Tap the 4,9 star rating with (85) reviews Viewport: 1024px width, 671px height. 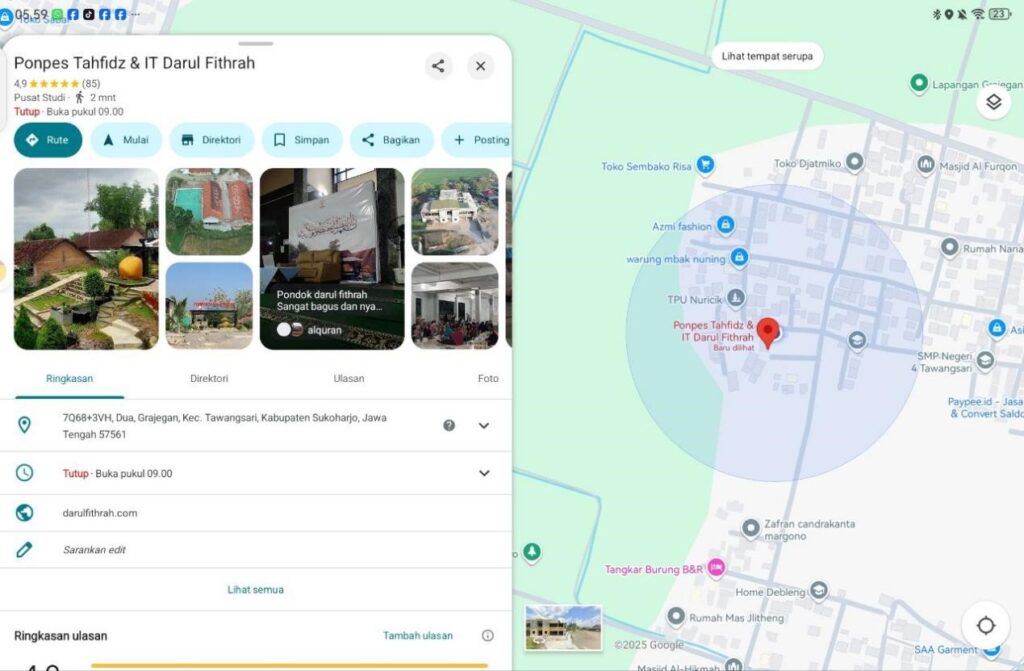click(57, 84)
